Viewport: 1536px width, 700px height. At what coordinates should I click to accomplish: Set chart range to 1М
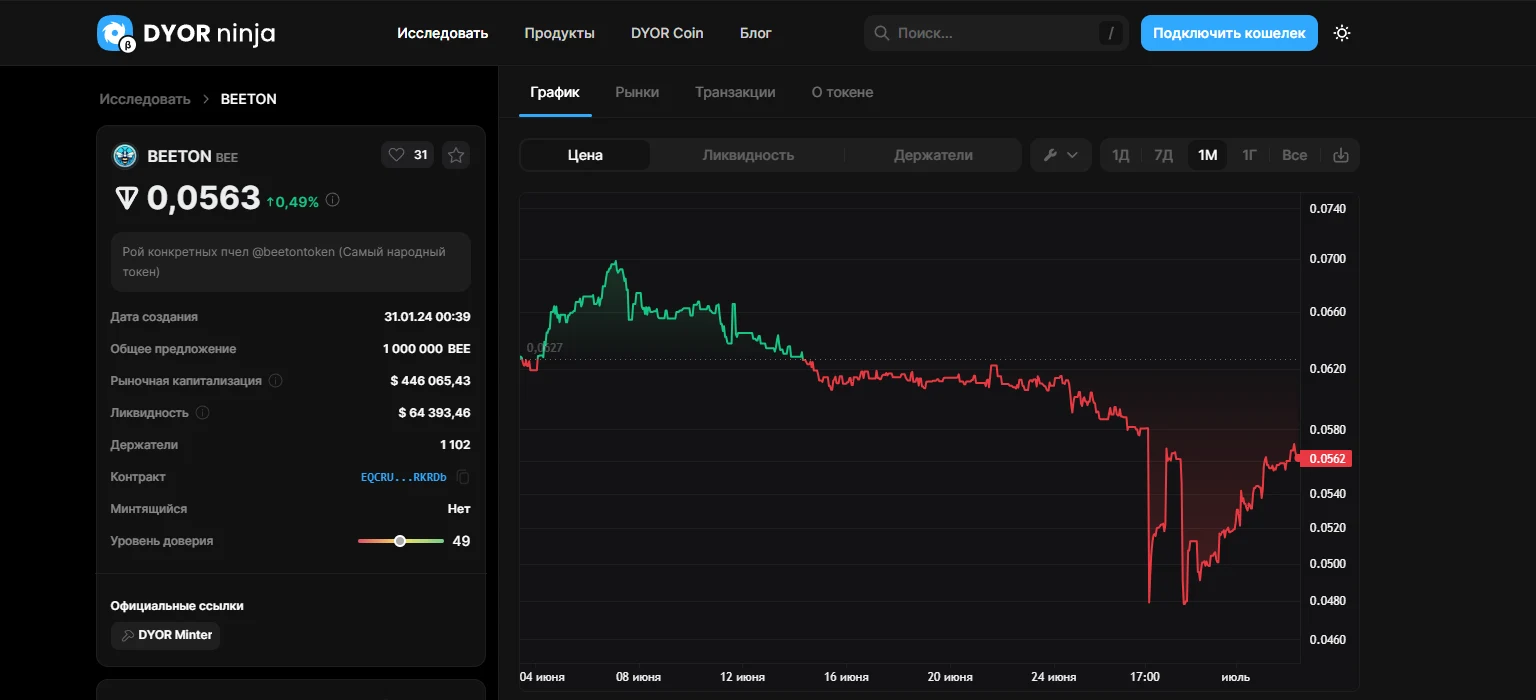coord(1208,155)
